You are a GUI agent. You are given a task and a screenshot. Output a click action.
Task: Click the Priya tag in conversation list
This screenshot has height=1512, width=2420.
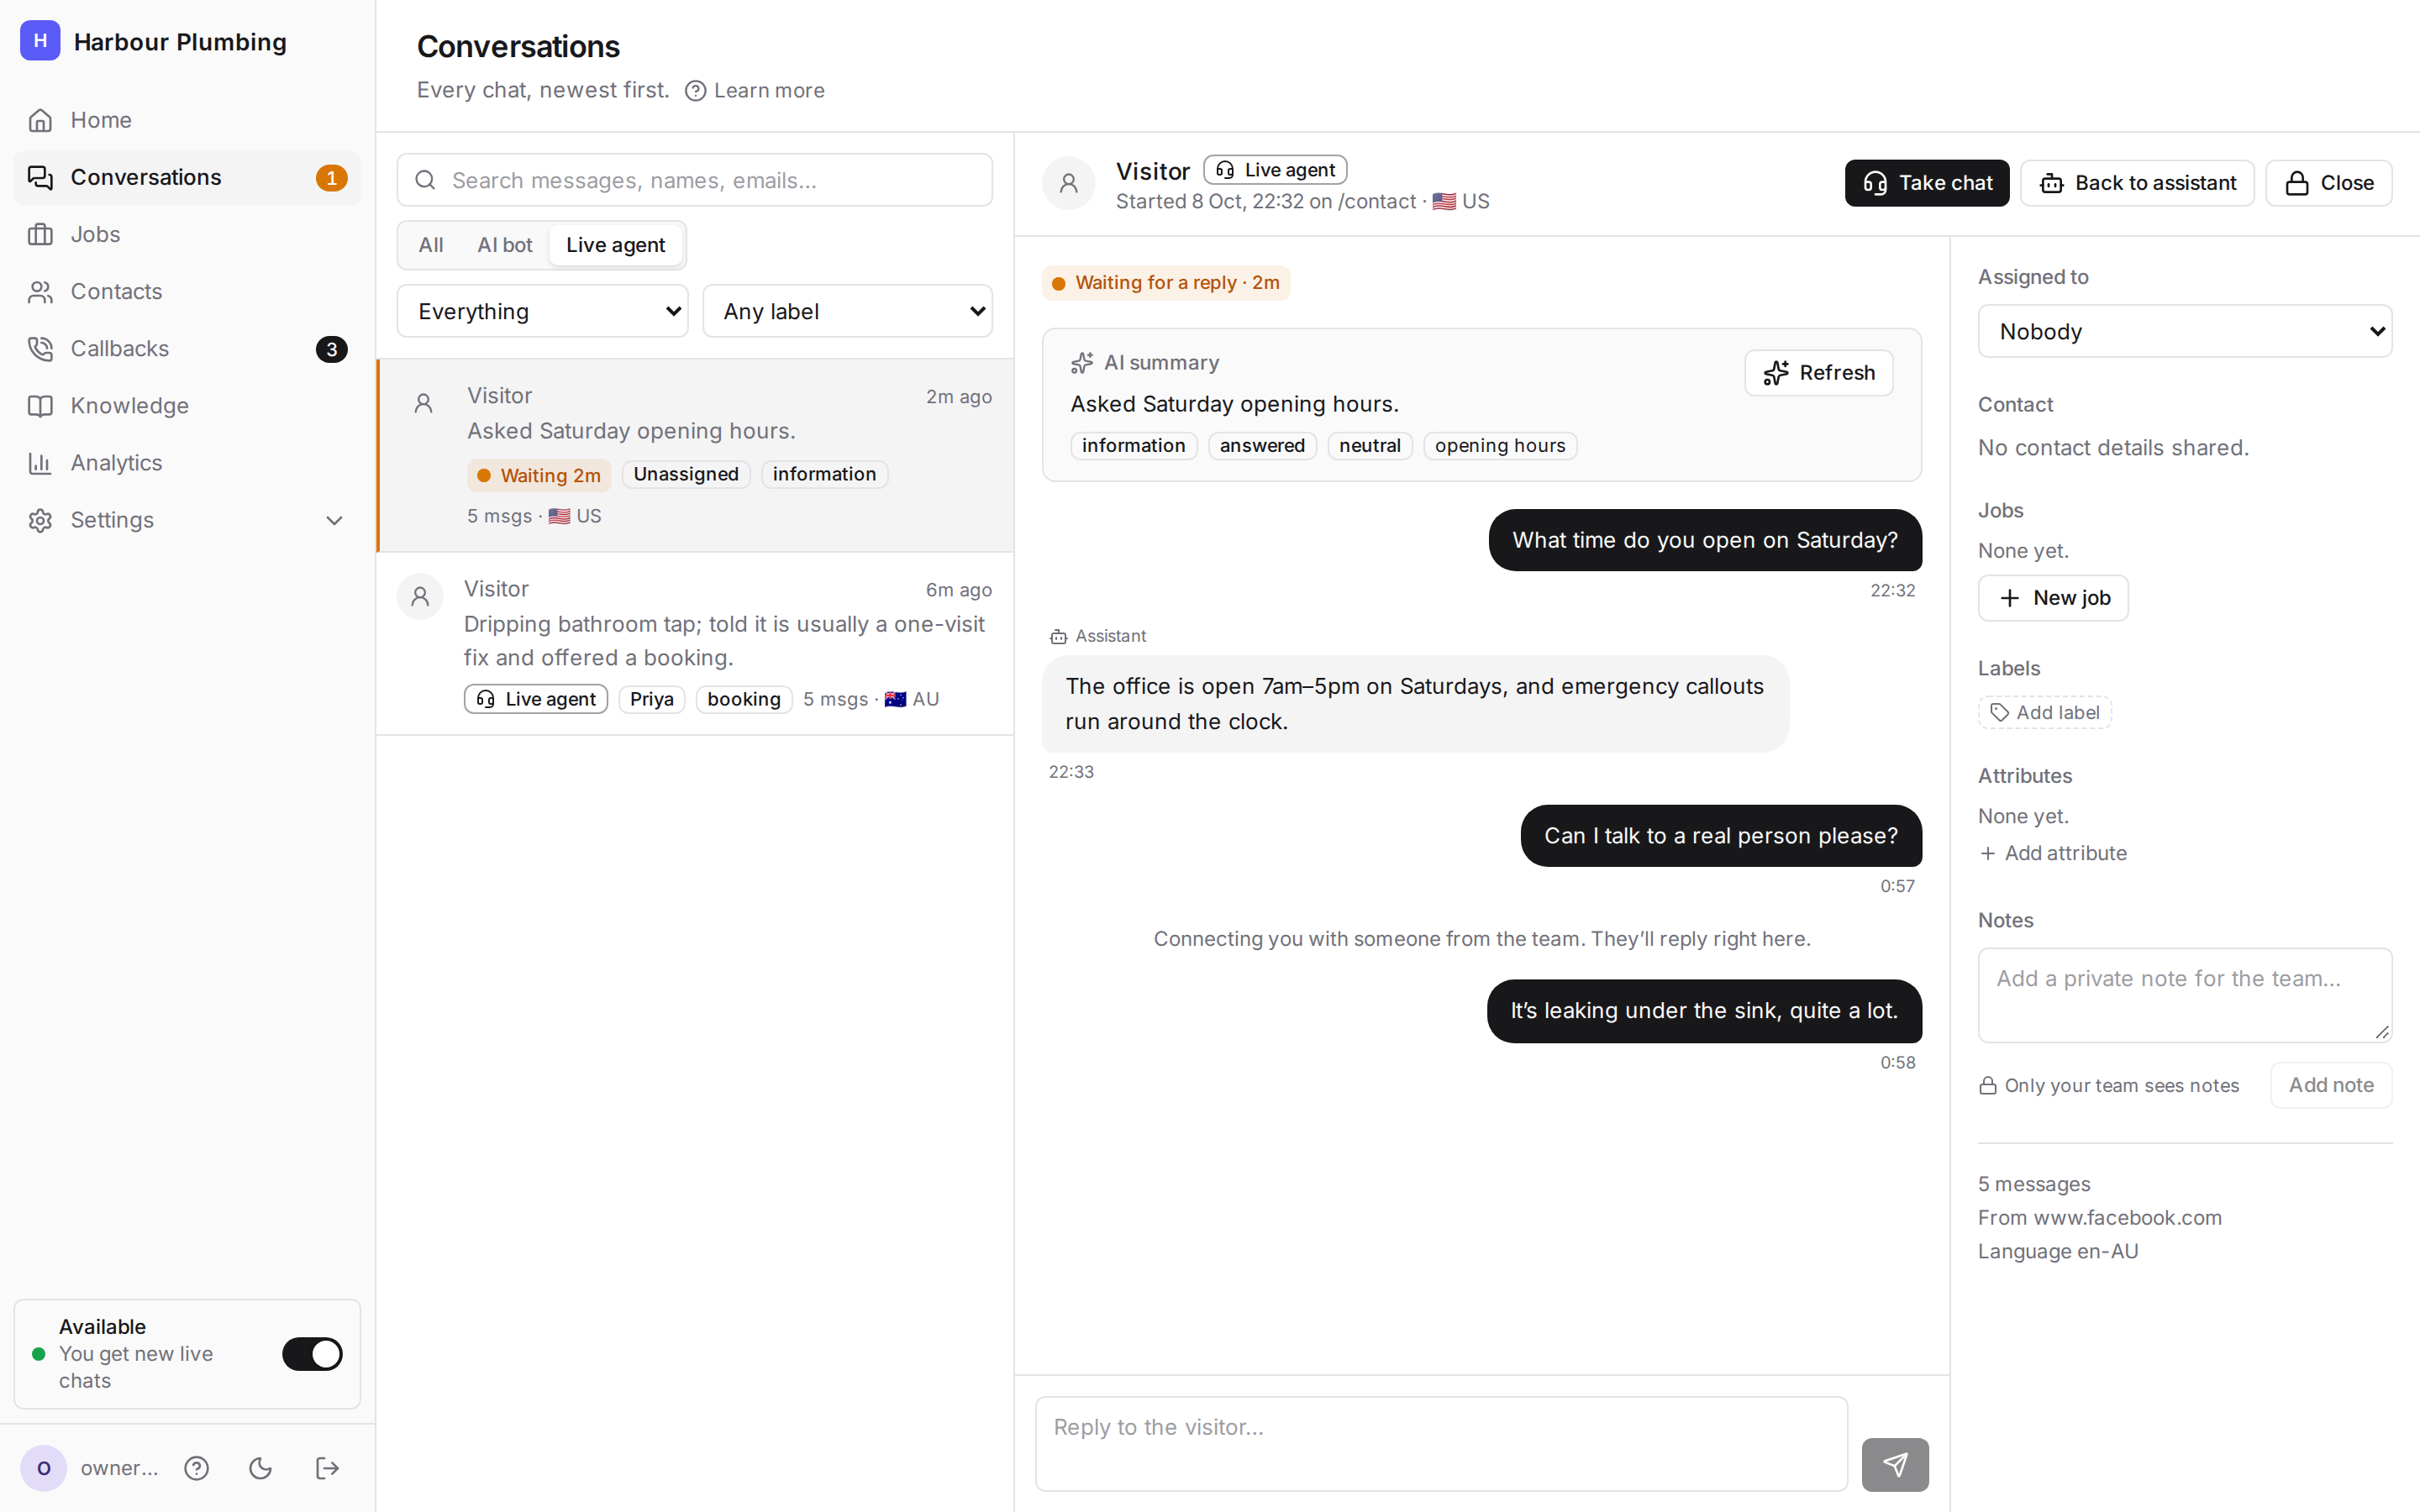(x=652, y=699)
